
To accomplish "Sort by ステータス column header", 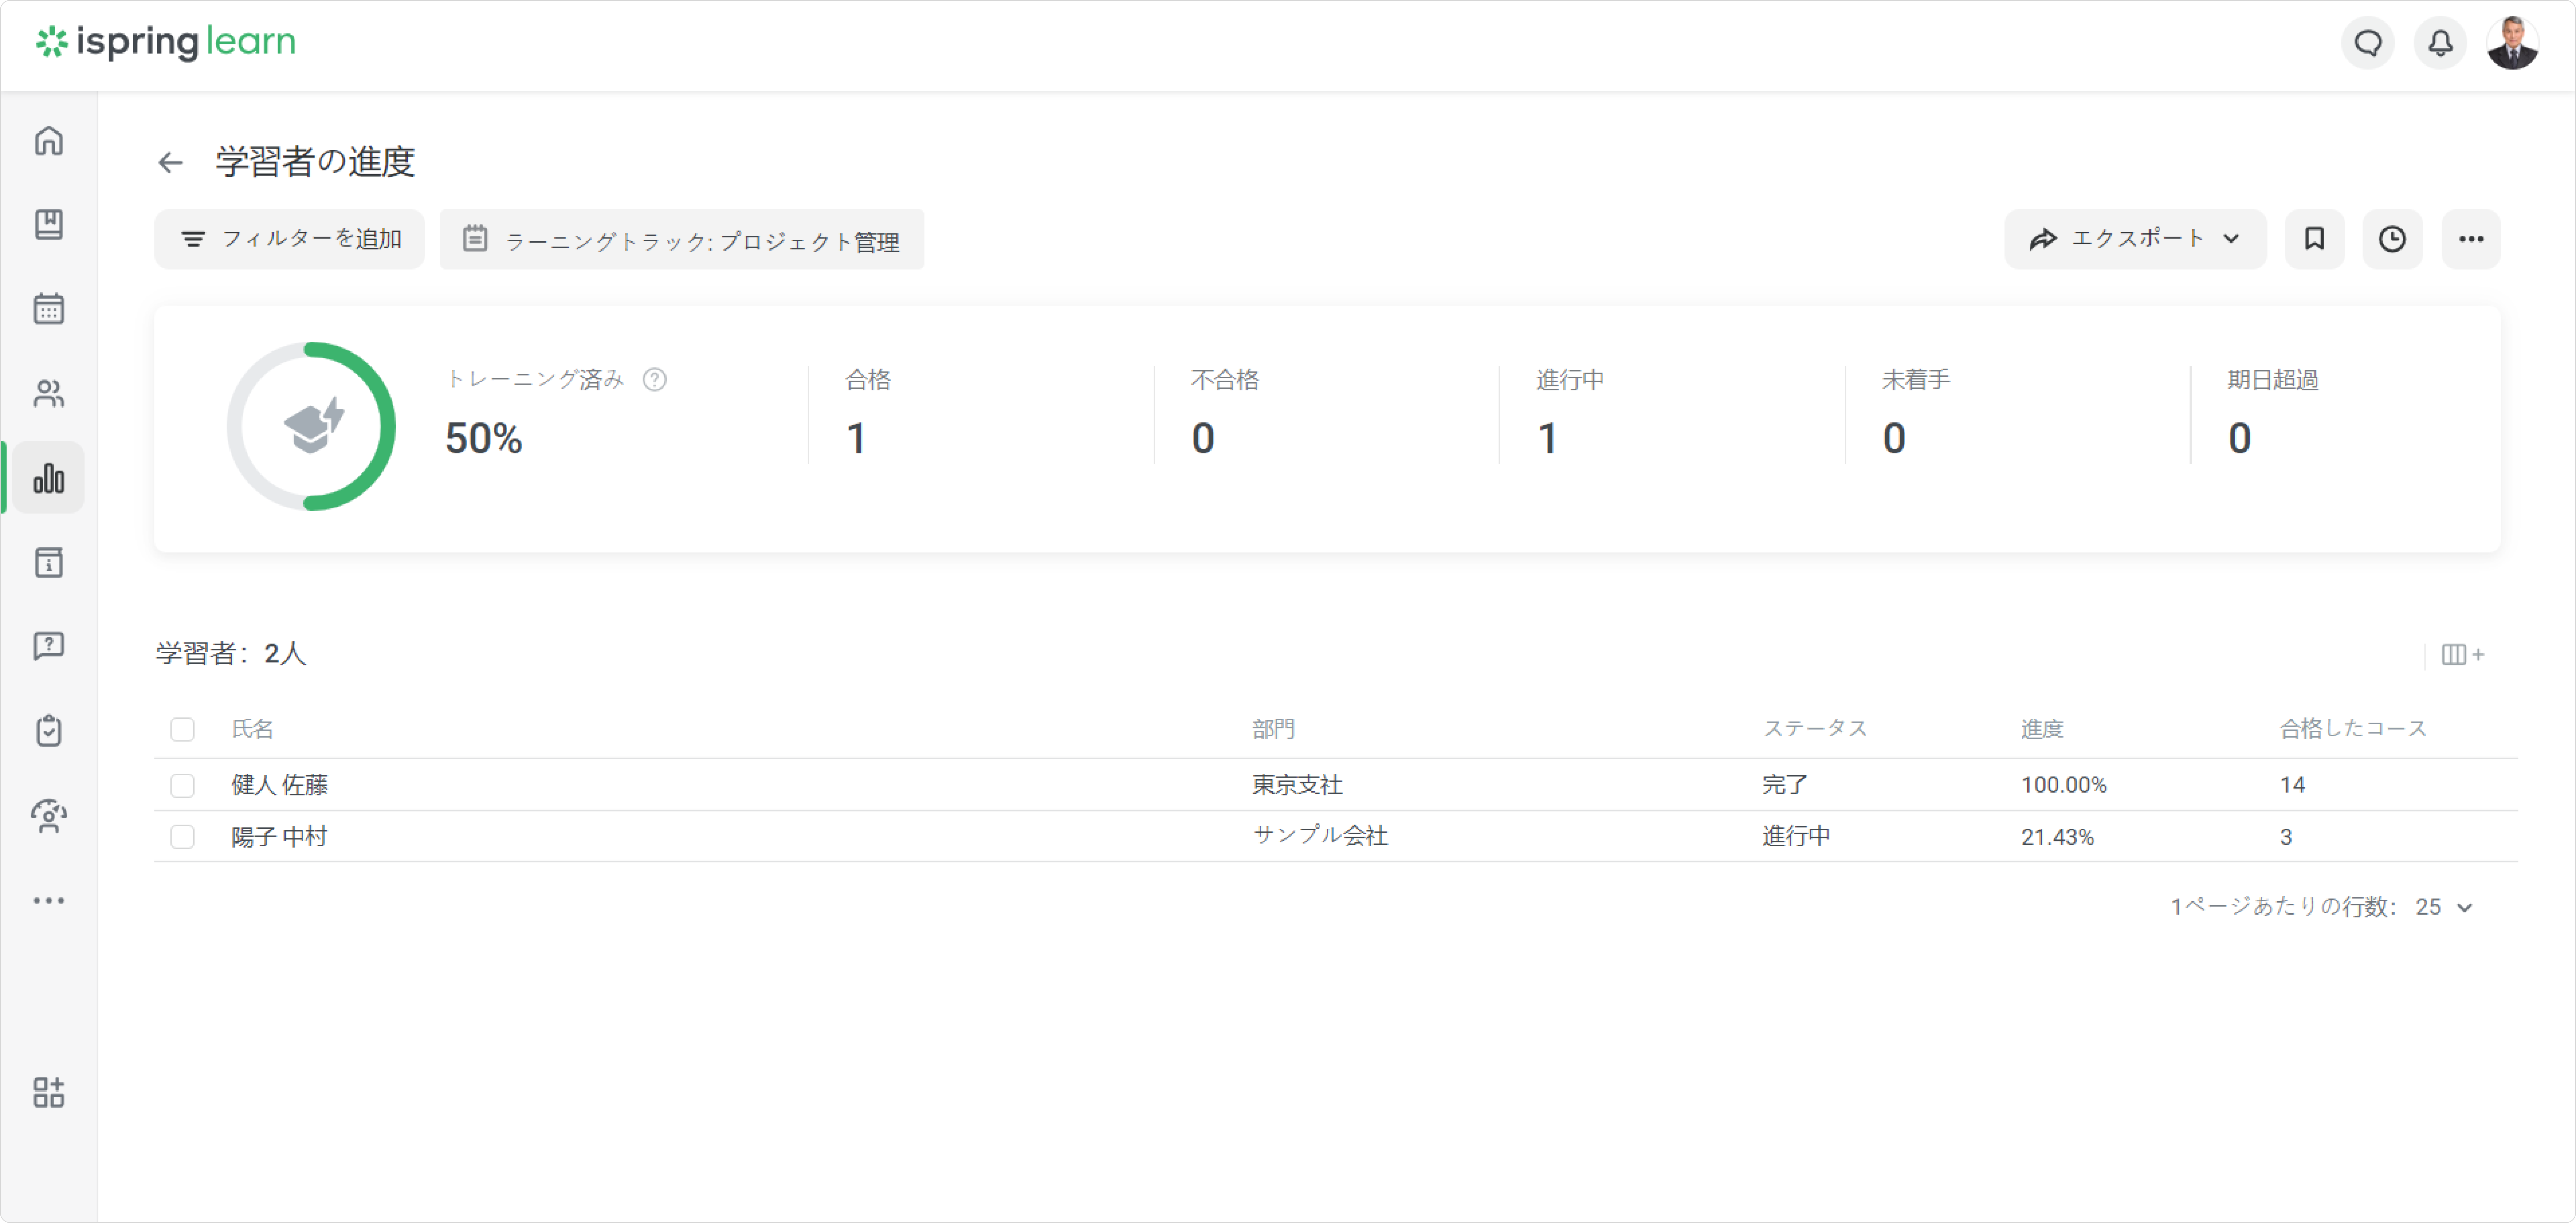I will coord(1815,729).
